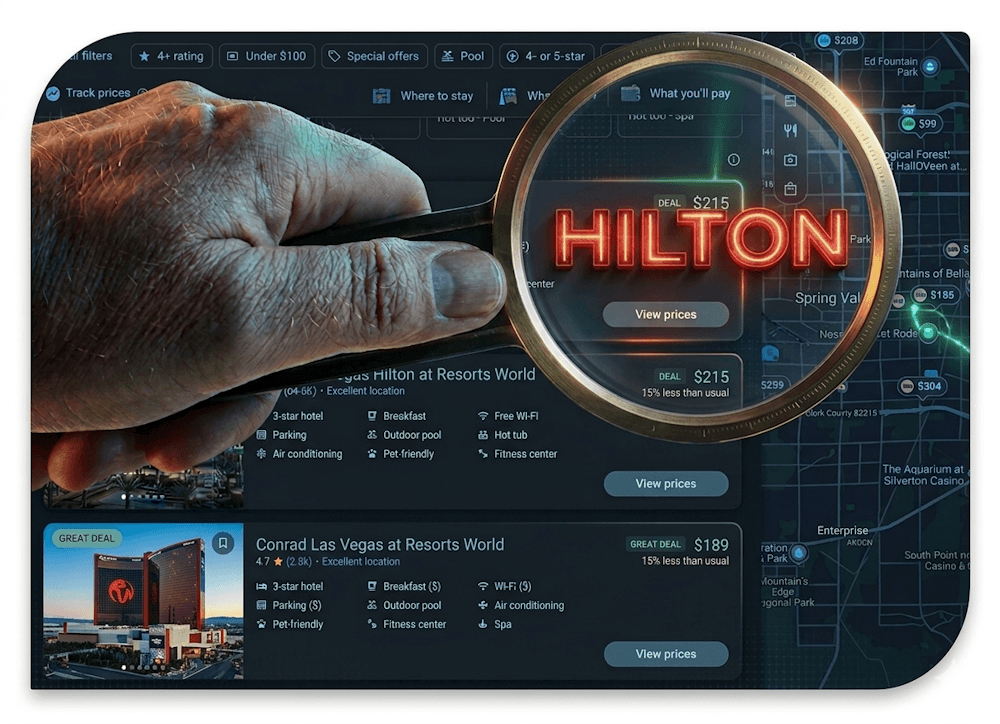Click the swimmer icon in Pool chip
Image resolution: width=1000 pixels, height=724 pixels.
tap(448, 56)
